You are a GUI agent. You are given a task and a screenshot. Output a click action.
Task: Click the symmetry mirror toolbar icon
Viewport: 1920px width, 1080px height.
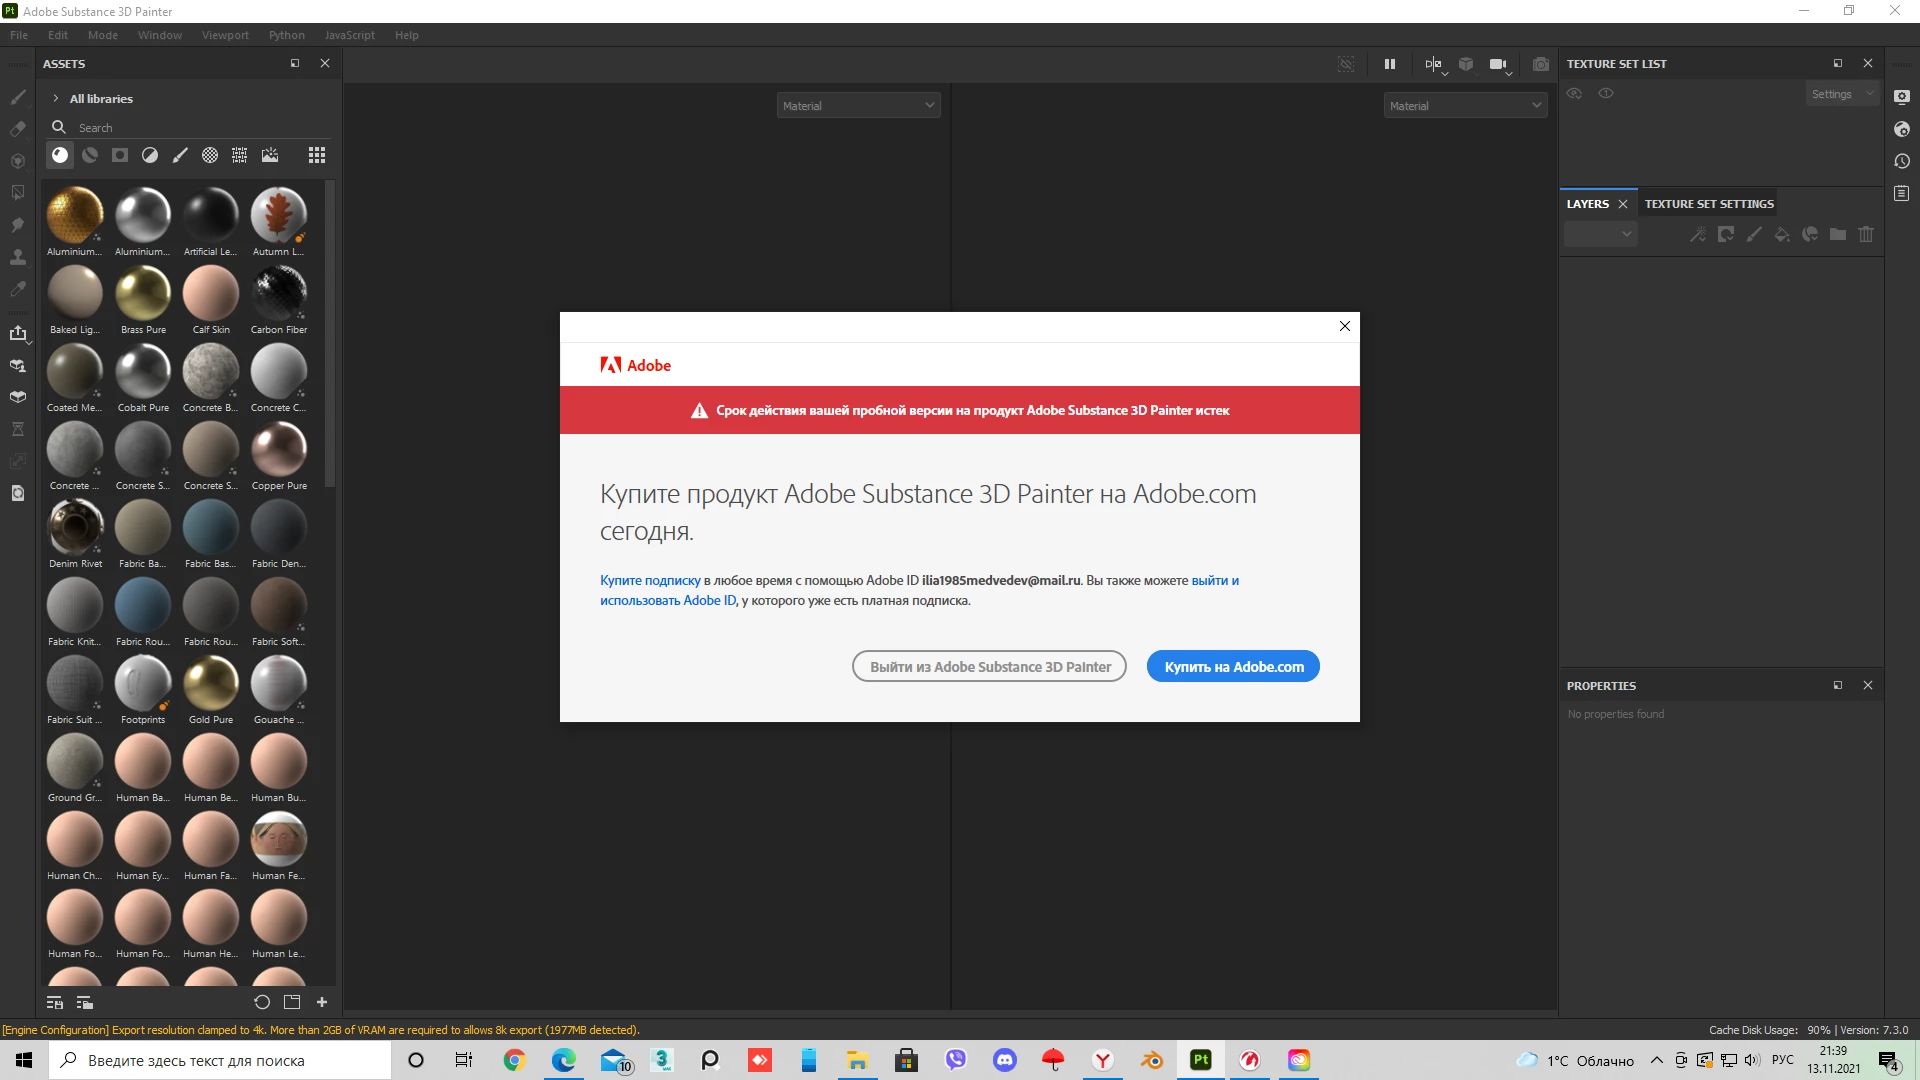pyautogui.click(x=1433, y=64)
